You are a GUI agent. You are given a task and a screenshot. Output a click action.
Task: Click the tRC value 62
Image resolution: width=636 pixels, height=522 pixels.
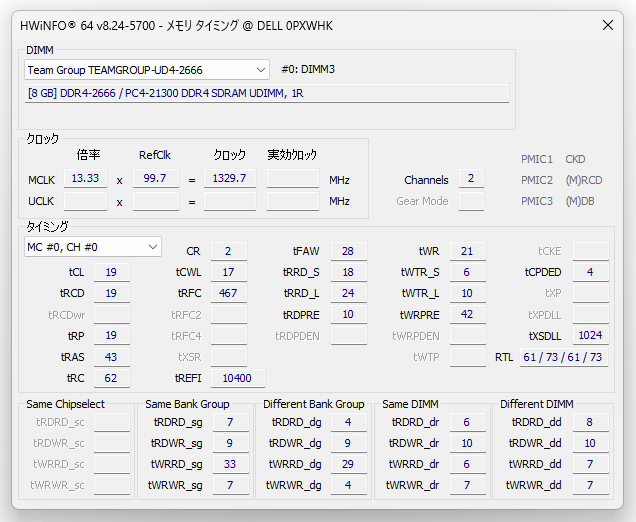(112, 378)
